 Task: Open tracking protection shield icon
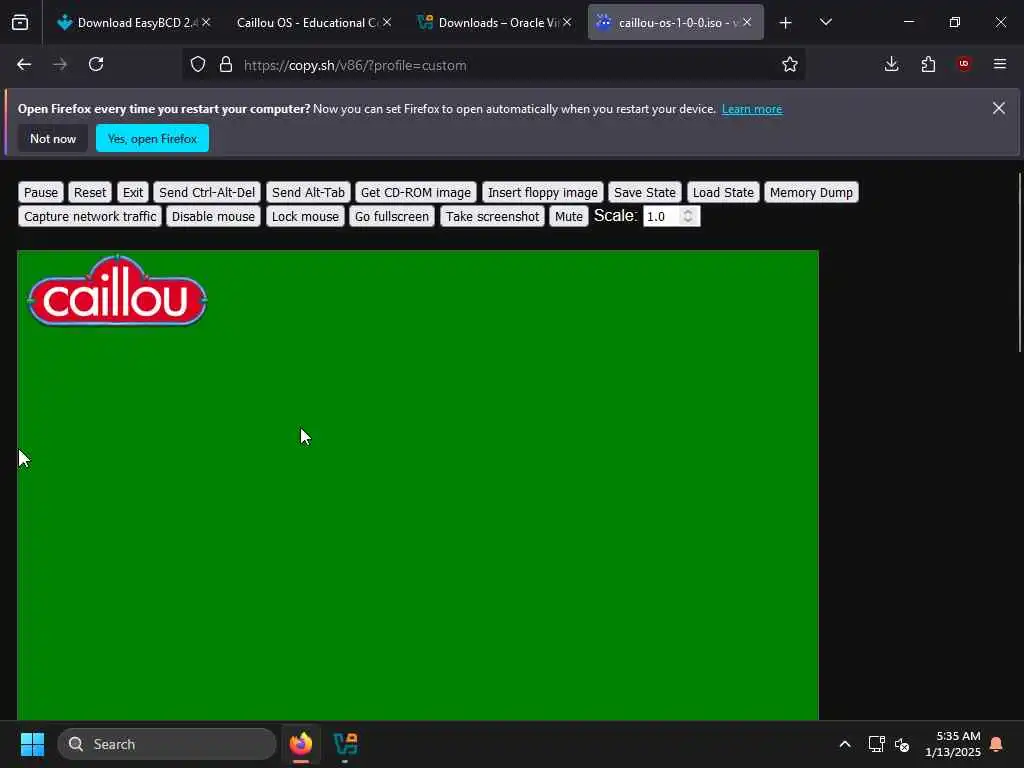pos(198,65)
